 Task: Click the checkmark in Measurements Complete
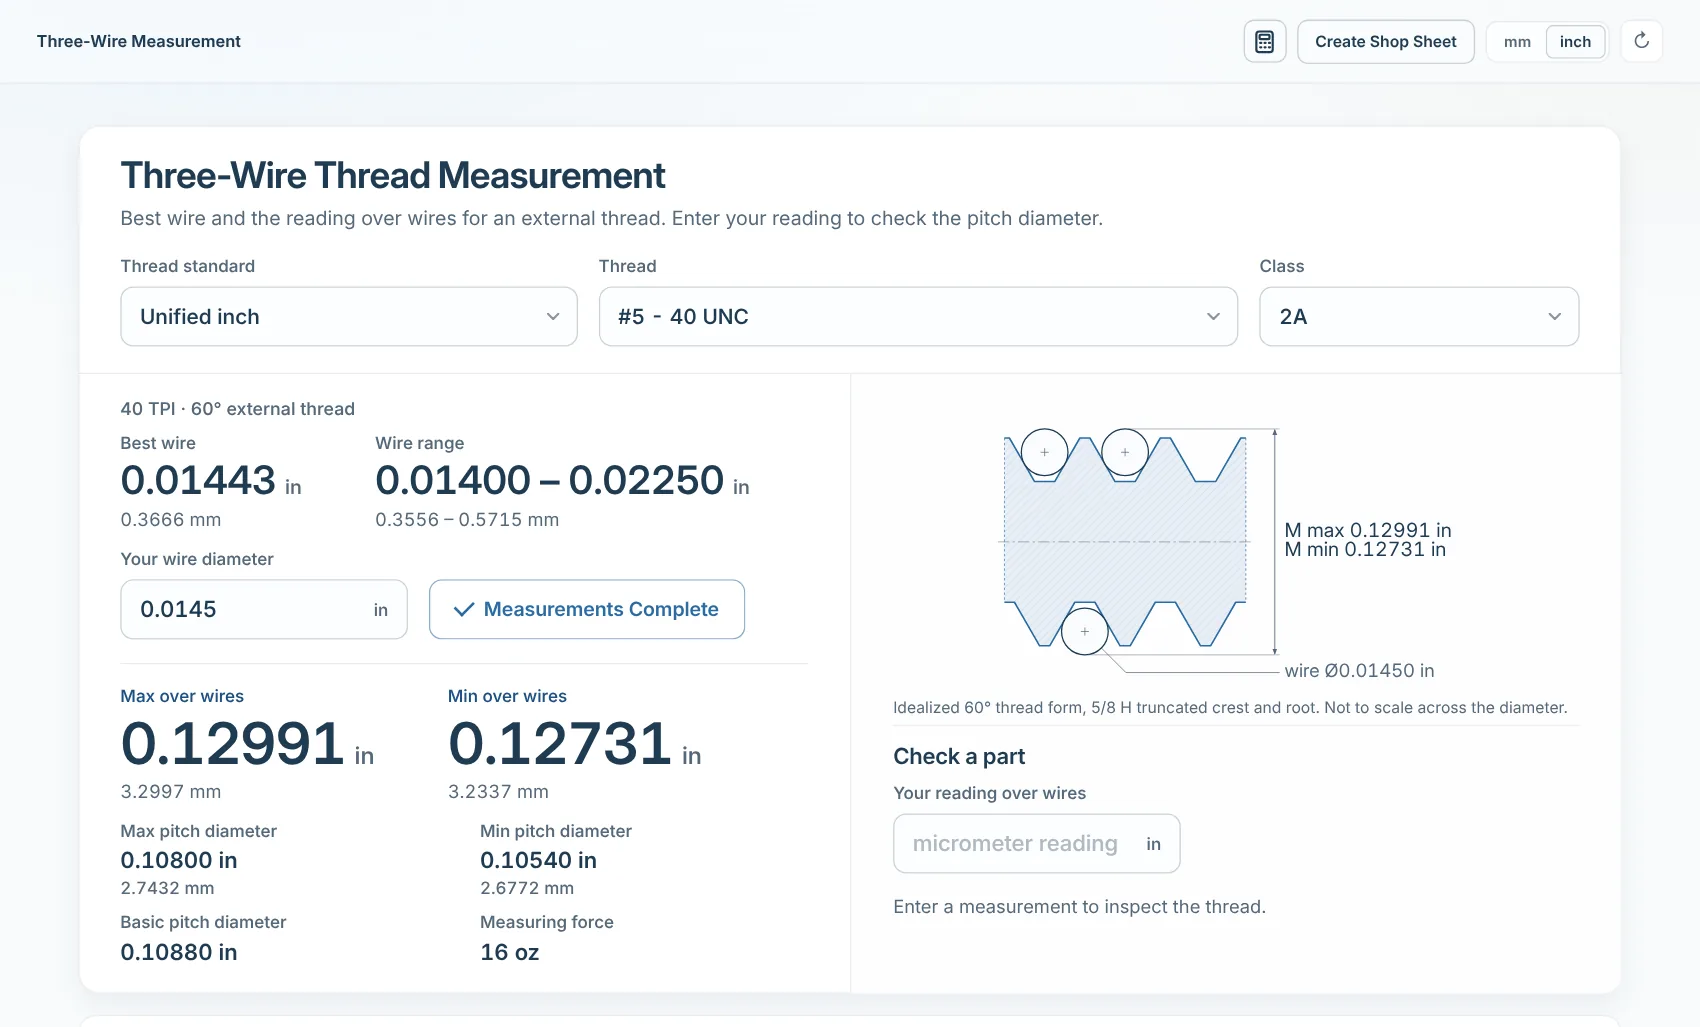(464, 609)
